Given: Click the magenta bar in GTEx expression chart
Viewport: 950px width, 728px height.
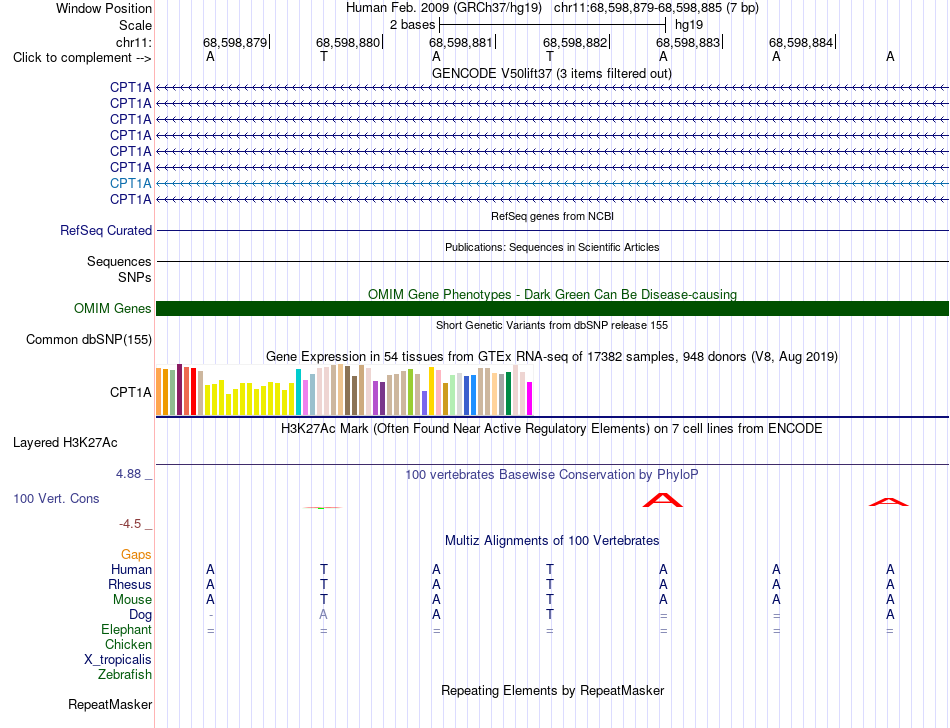Looking at the screenshot, I should pos(530,399).
